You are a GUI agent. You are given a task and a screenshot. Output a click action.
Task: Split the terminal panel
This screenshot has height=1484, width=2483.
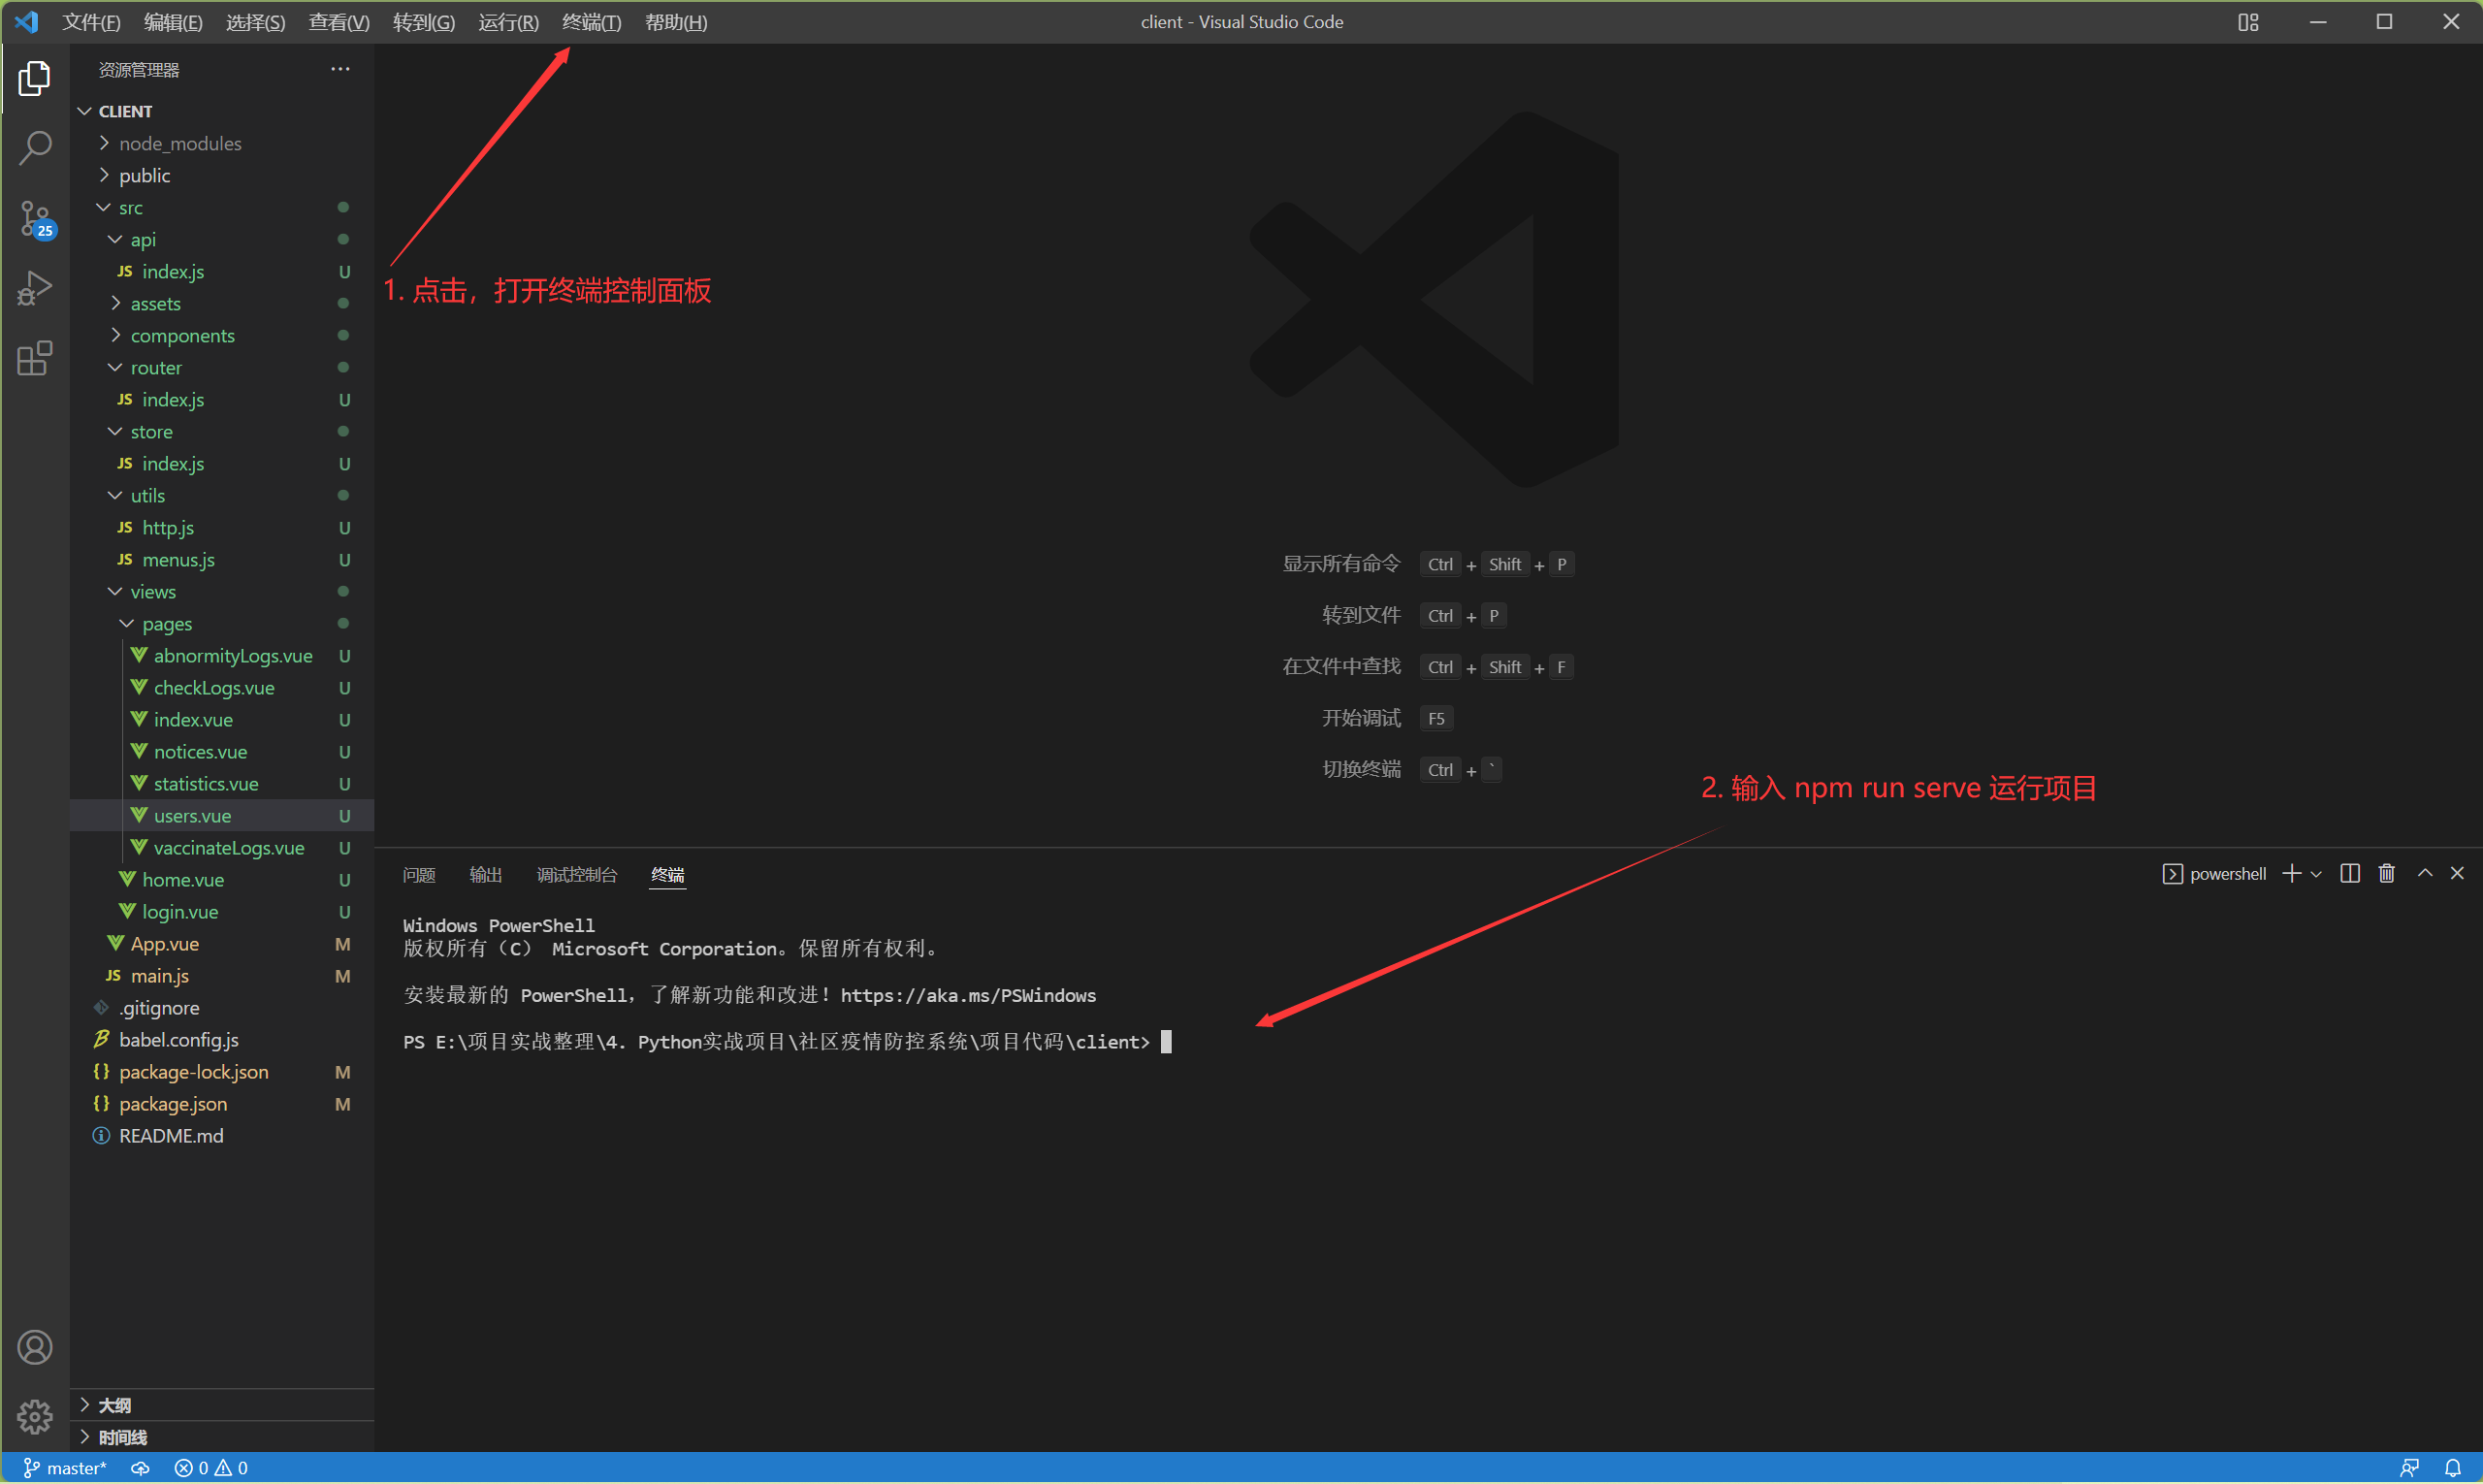point(2349,873)
